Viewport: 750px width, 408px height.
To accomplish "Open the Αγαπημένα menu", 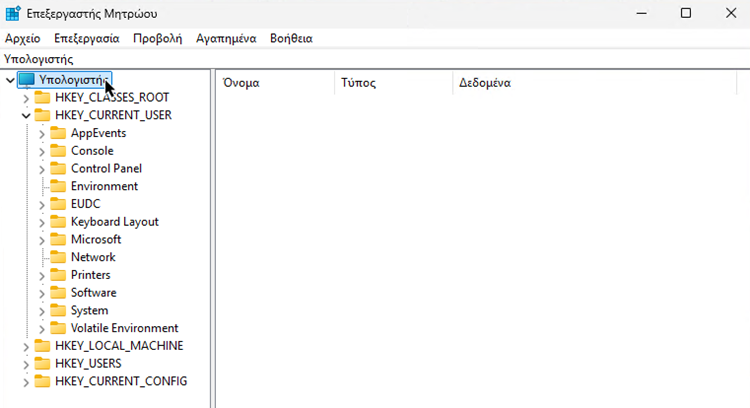I will (226, 39).
